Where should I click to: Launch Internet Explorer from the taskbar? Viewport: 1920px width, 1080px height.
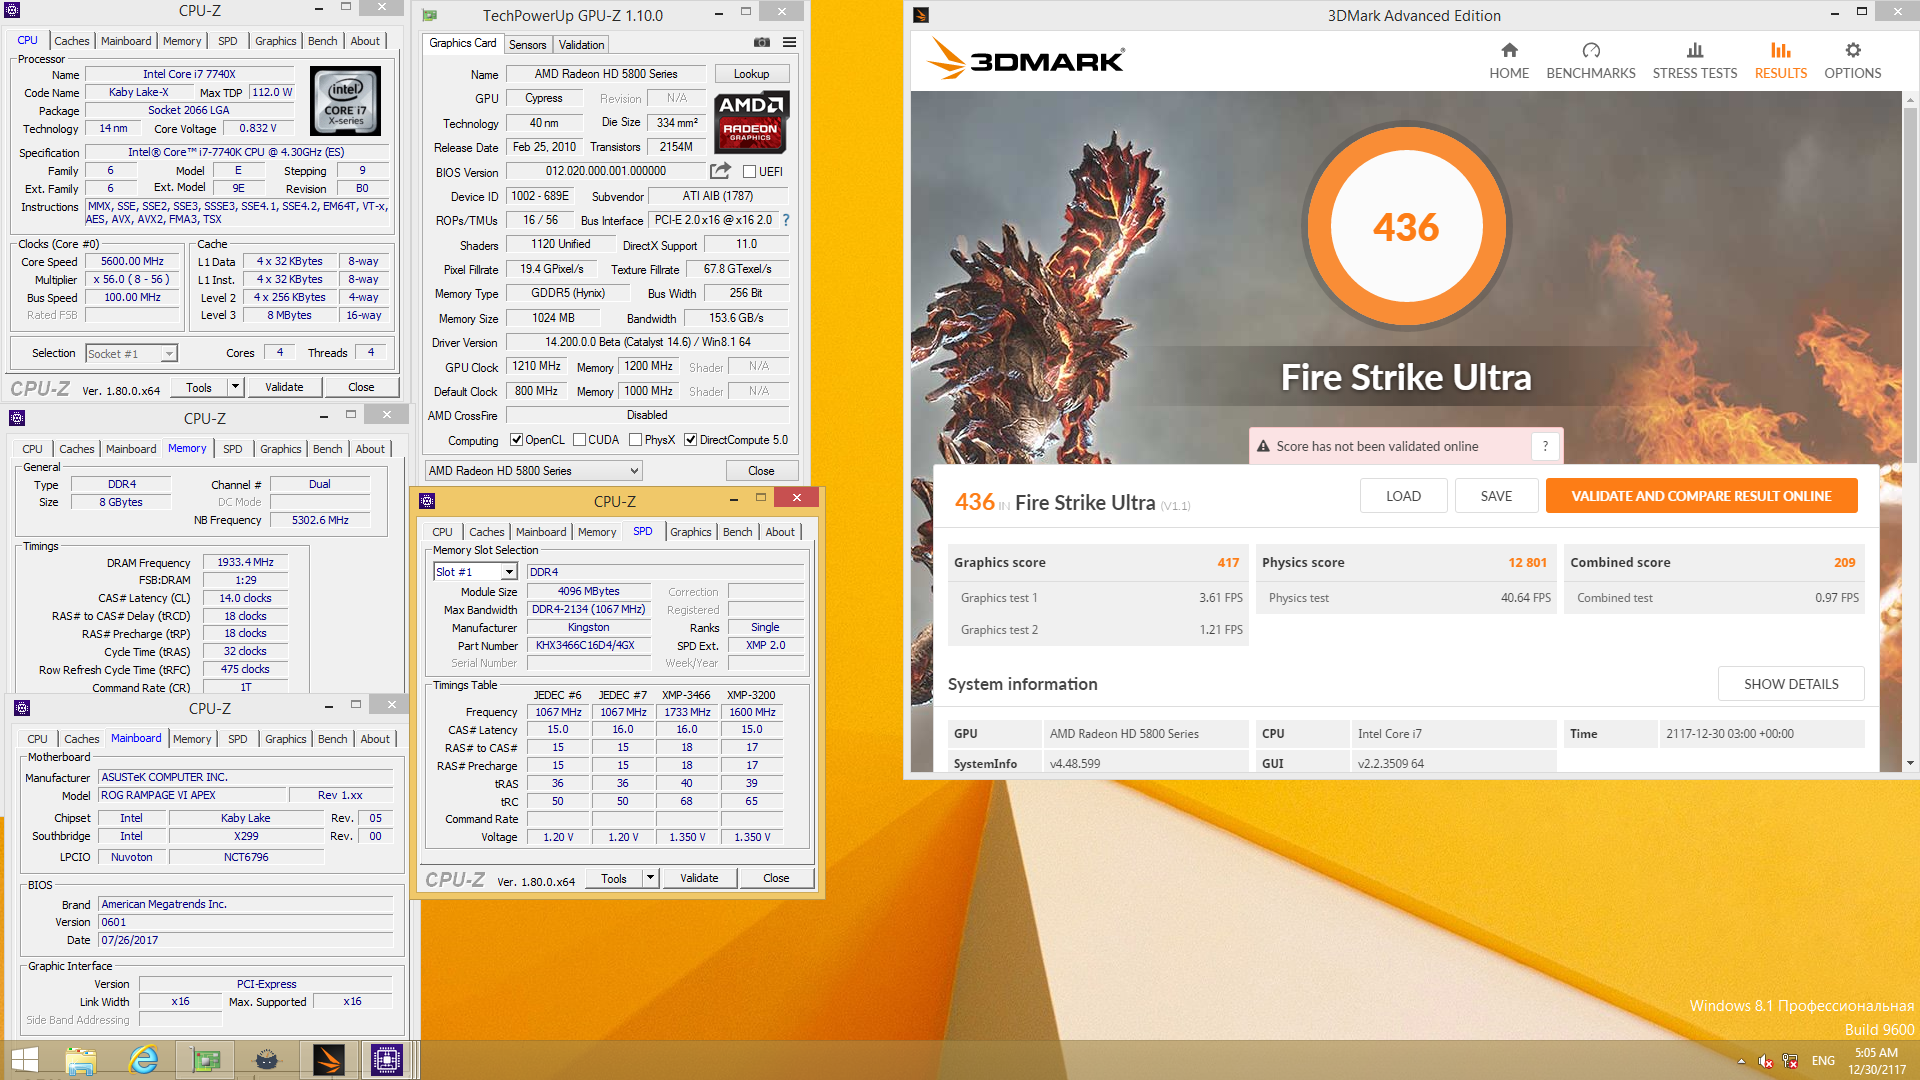coord(144,1060)
